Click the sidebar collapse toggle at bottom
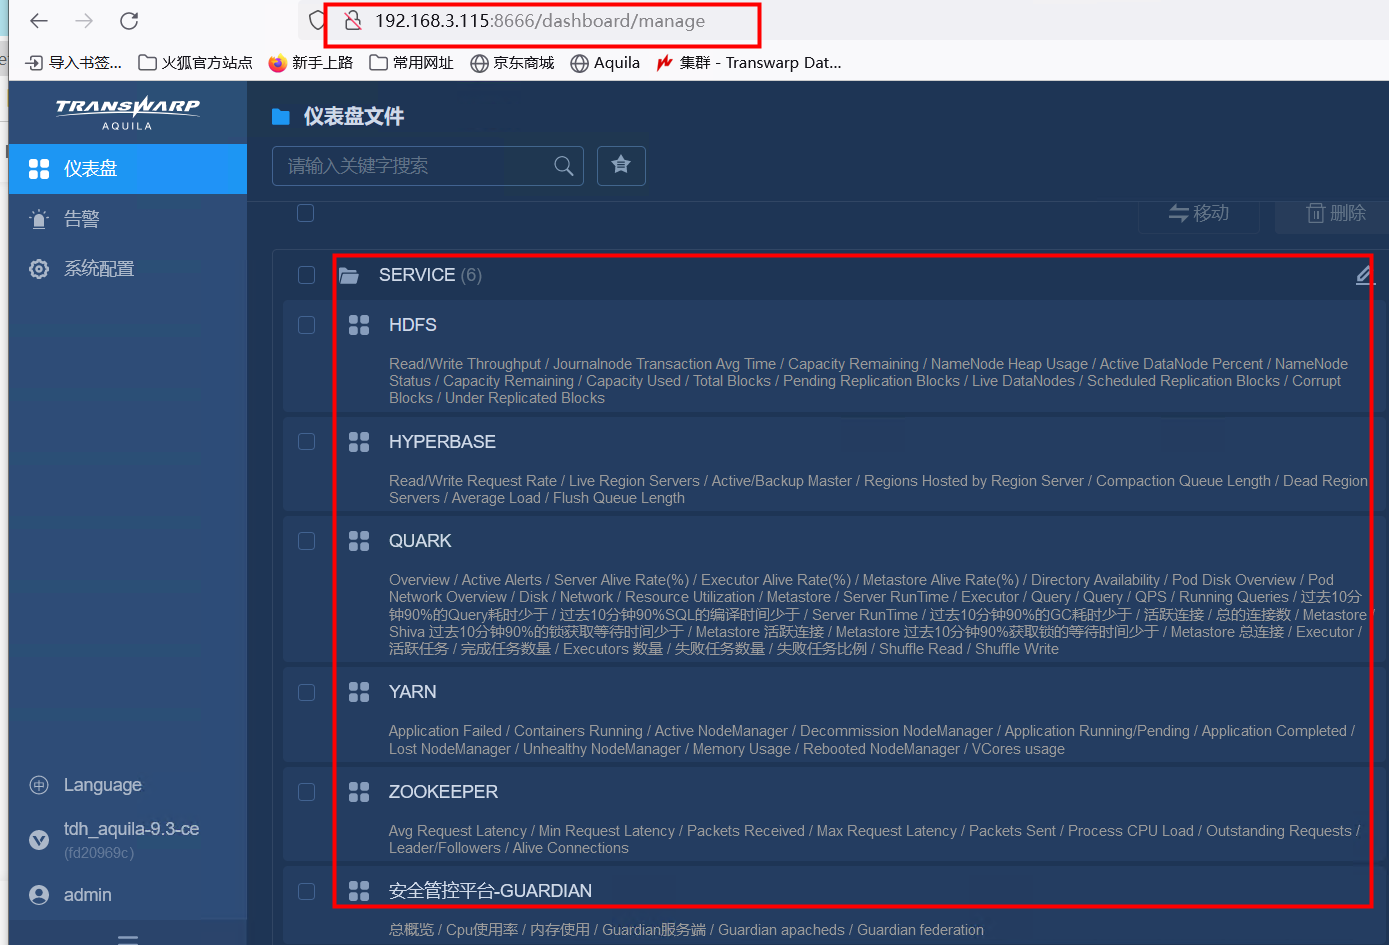 coord(128,939)
